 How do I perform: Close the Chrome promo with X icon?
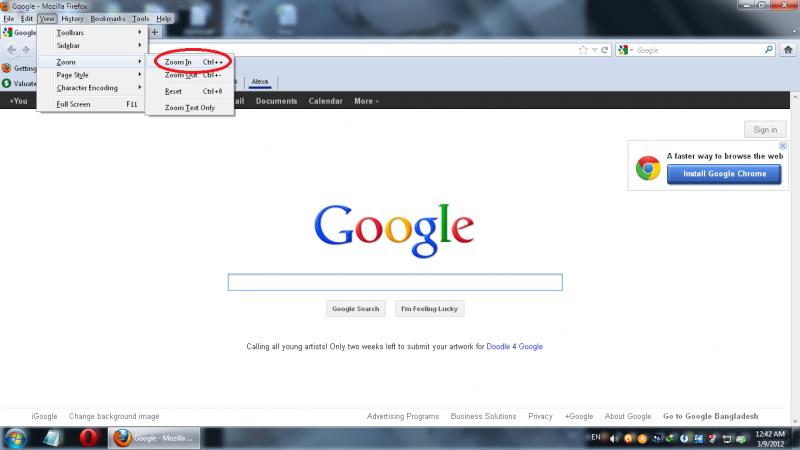click(x=783, y=146)
